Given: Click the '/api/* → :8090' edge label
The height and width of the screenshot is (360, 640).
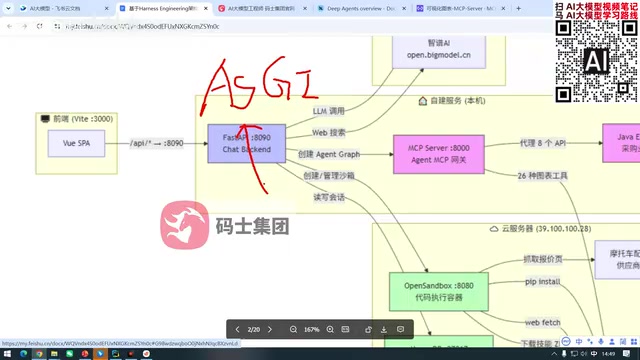Looking at the screenshot, I should (156, 143).
